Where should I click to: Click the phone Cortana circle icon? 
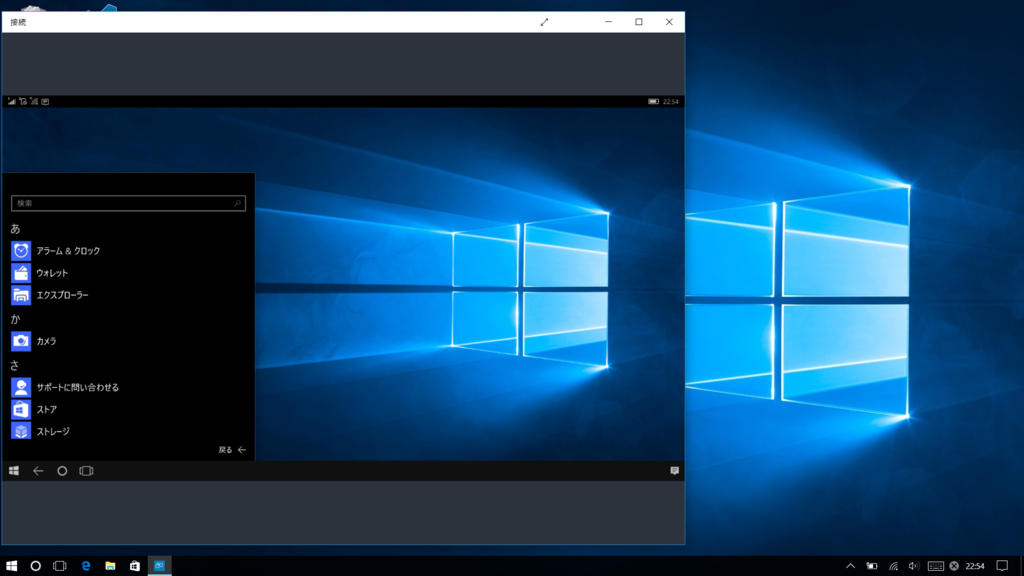click(x=62, y=471)
